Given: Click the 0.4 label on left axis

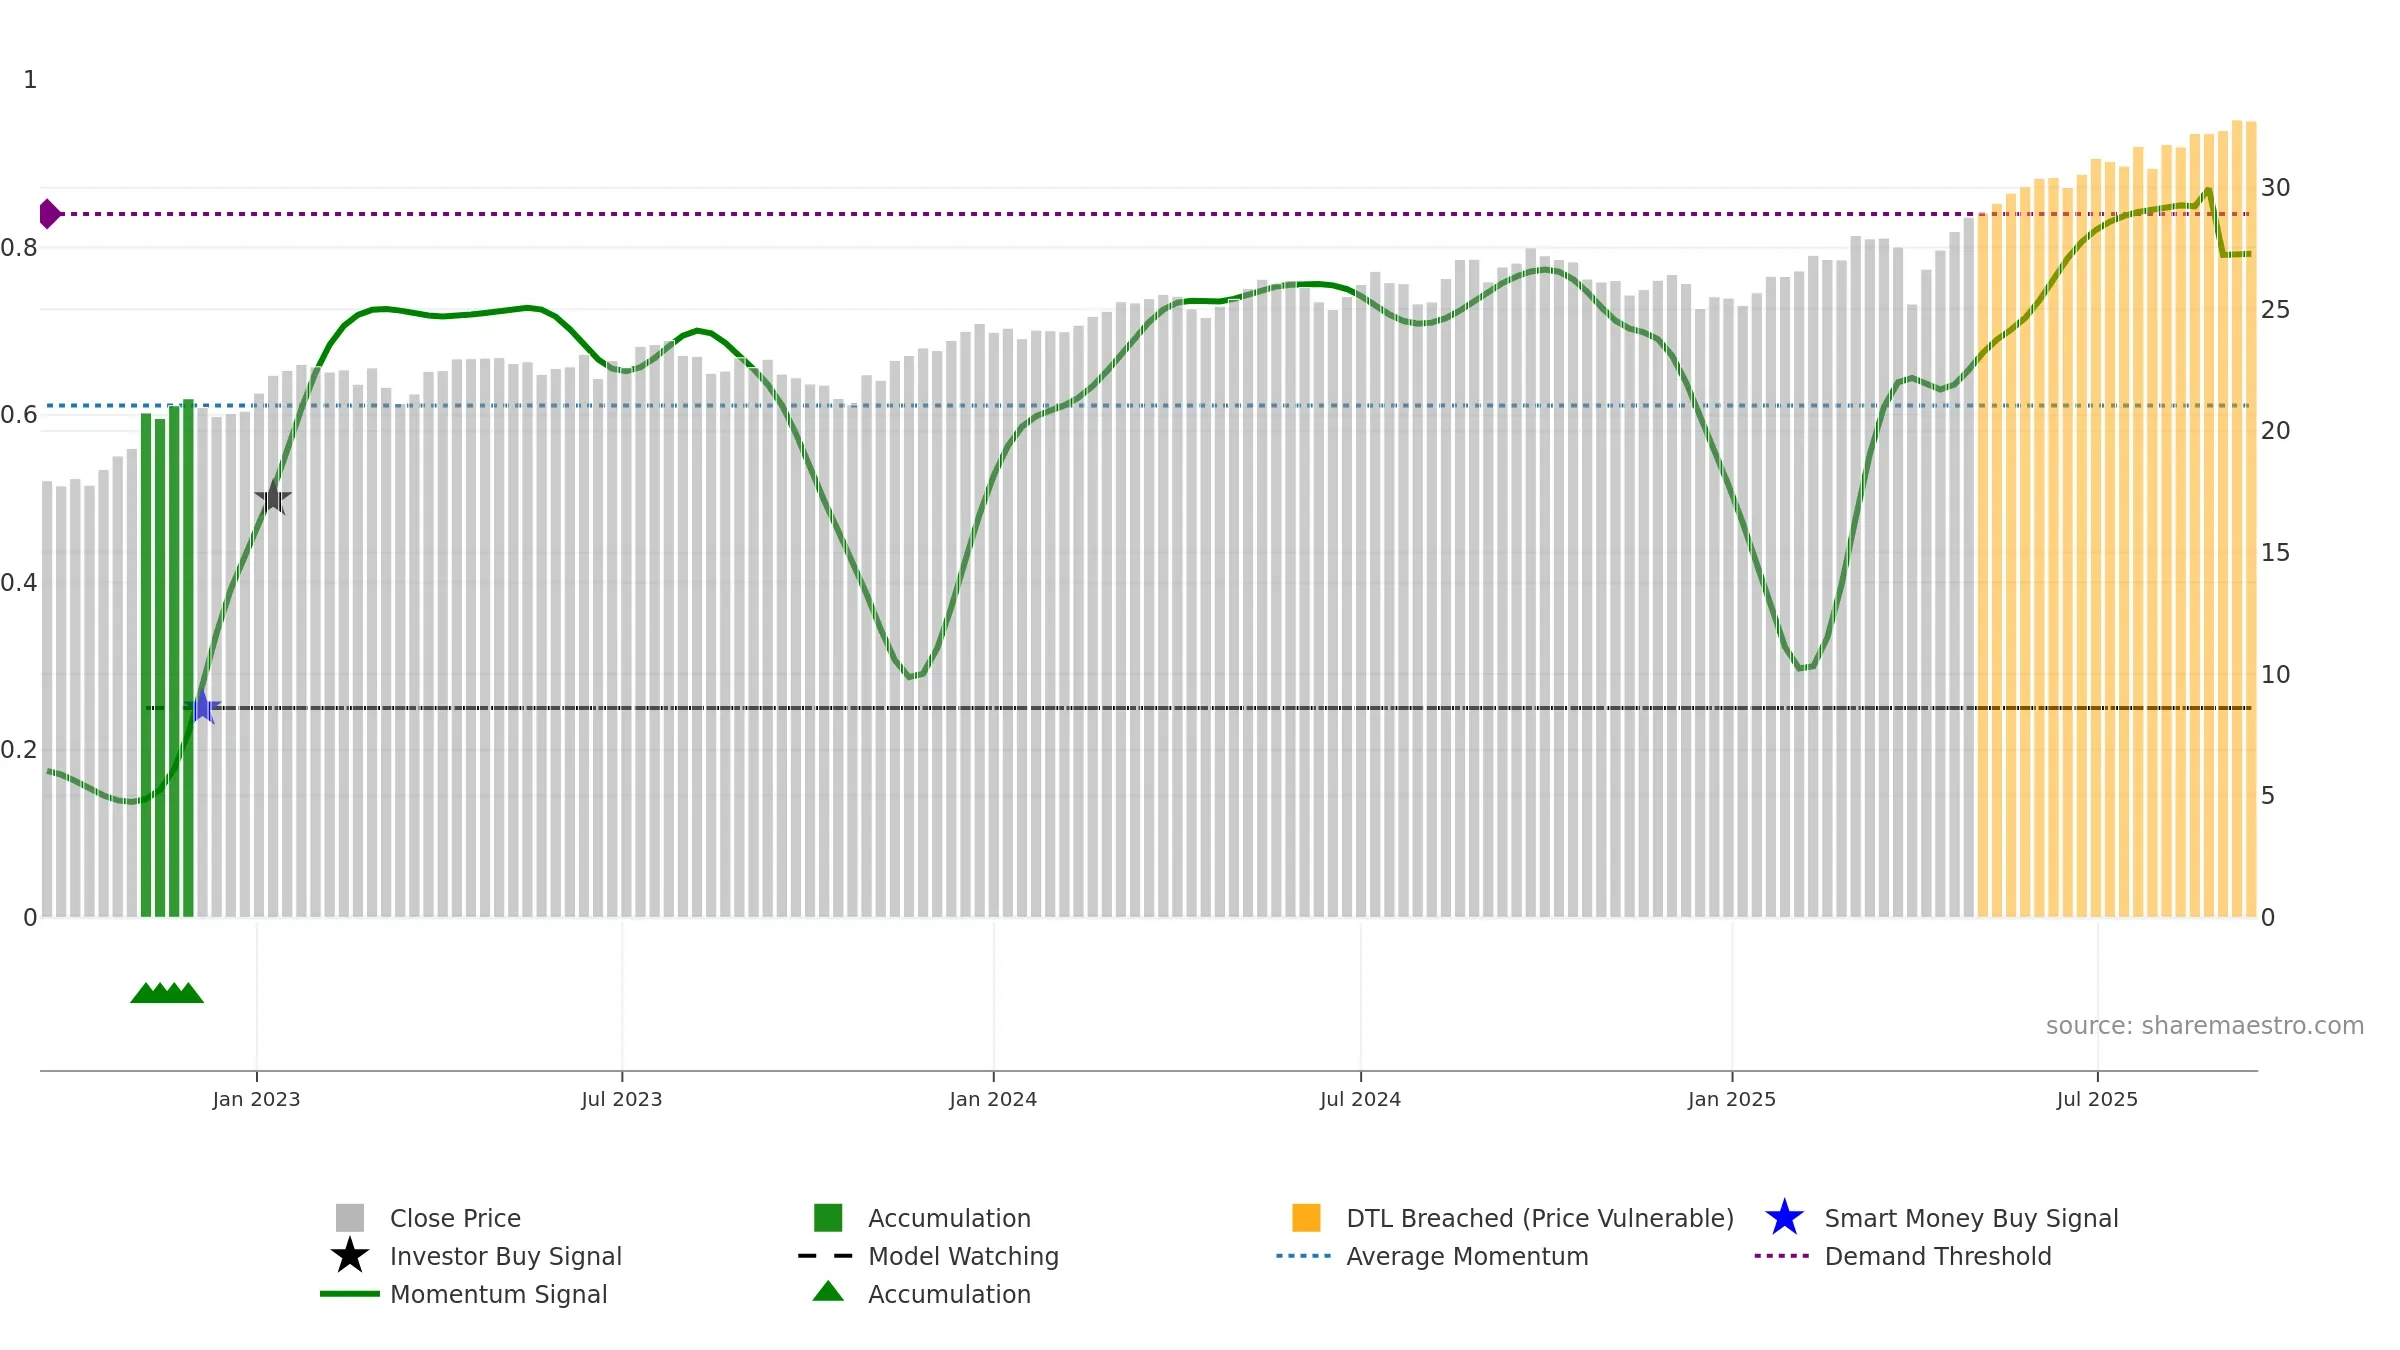Looking at the screenshot, I should tap(19, 582).
